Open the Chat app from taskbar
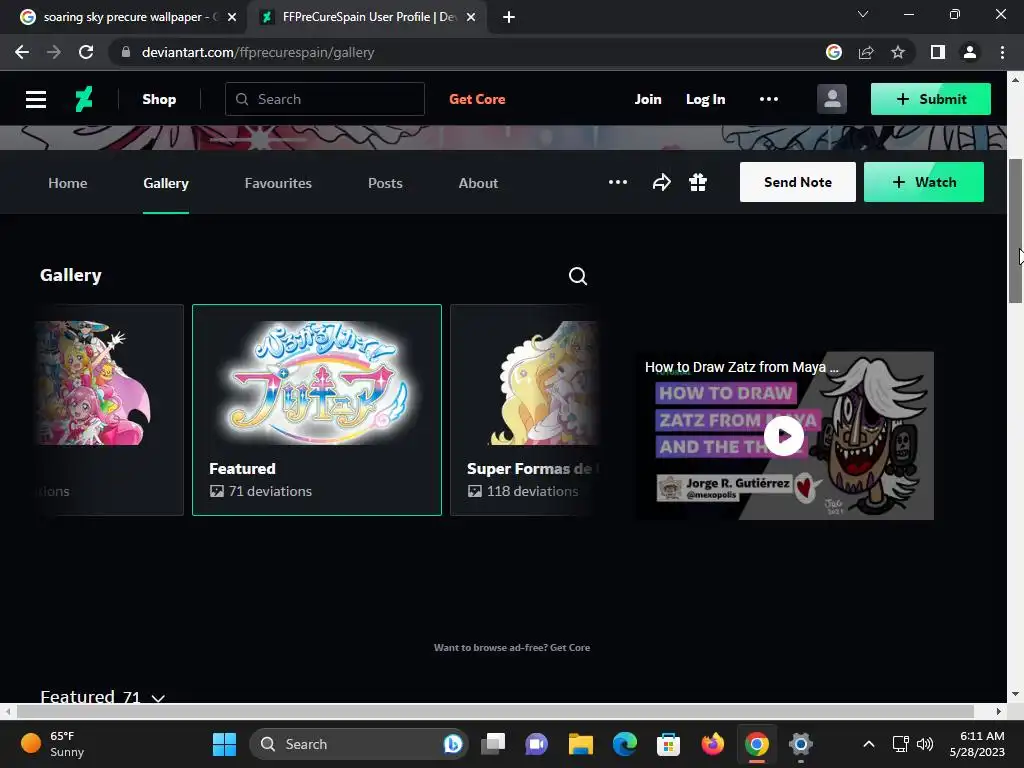This screenshot has width=1024, height=768. [536, 744]
